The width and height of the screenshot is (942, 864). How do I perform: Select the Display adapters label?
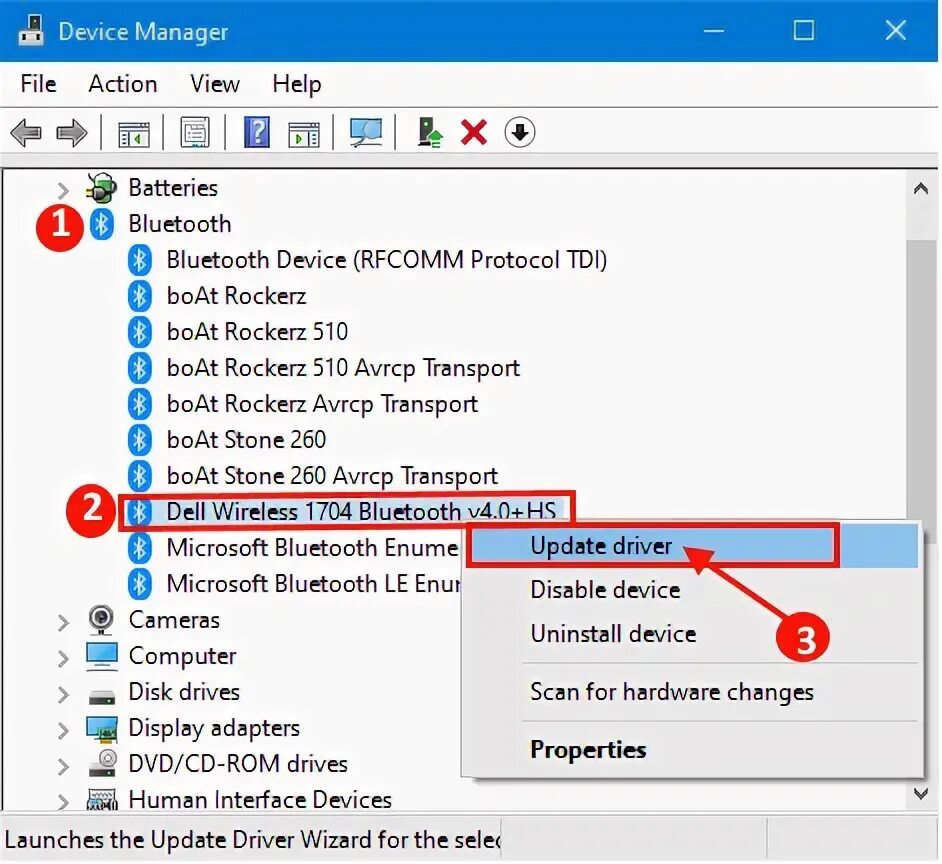(x=214, y=728)
